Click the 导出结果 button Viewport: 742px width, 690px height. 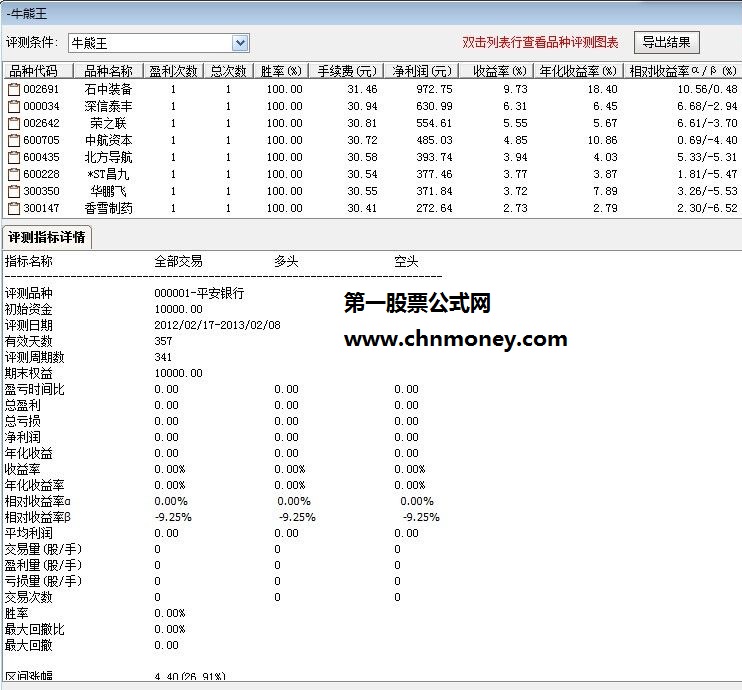666,43
